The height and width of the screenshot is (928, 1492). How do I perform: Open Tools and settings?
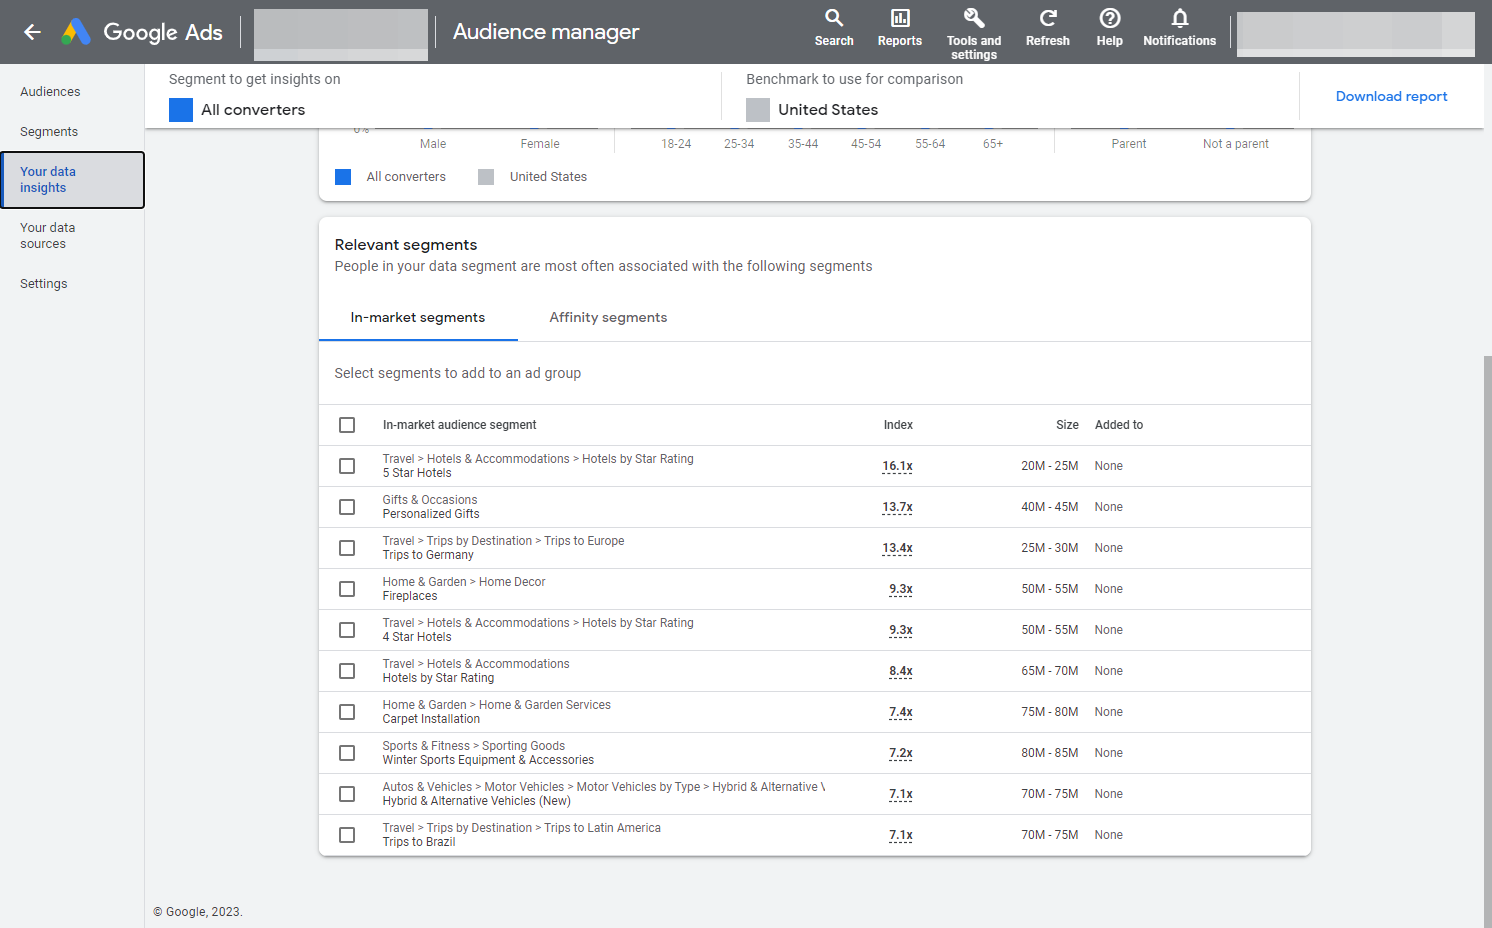tap(974, 33)
